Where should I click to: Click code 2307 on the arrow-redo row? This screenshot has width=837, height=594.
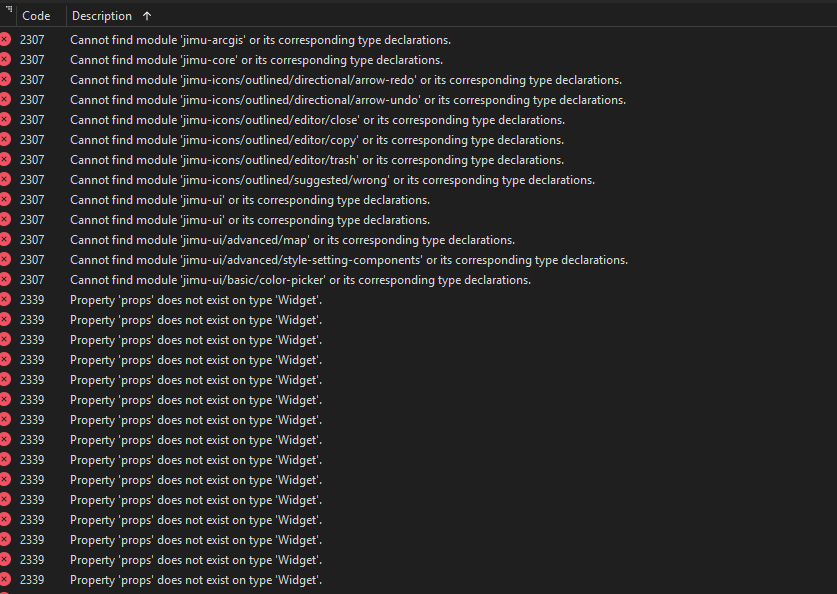pos(32,80)
